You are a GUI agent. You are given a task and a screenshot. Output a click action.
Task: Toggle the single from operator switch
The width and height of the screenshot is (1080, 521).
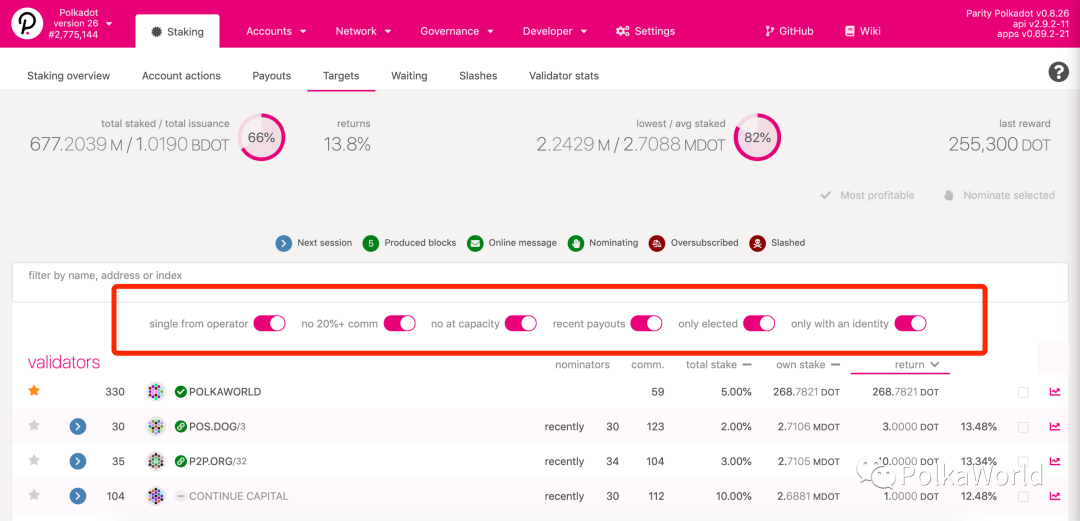pyautogui.click(x=269, y=324)
